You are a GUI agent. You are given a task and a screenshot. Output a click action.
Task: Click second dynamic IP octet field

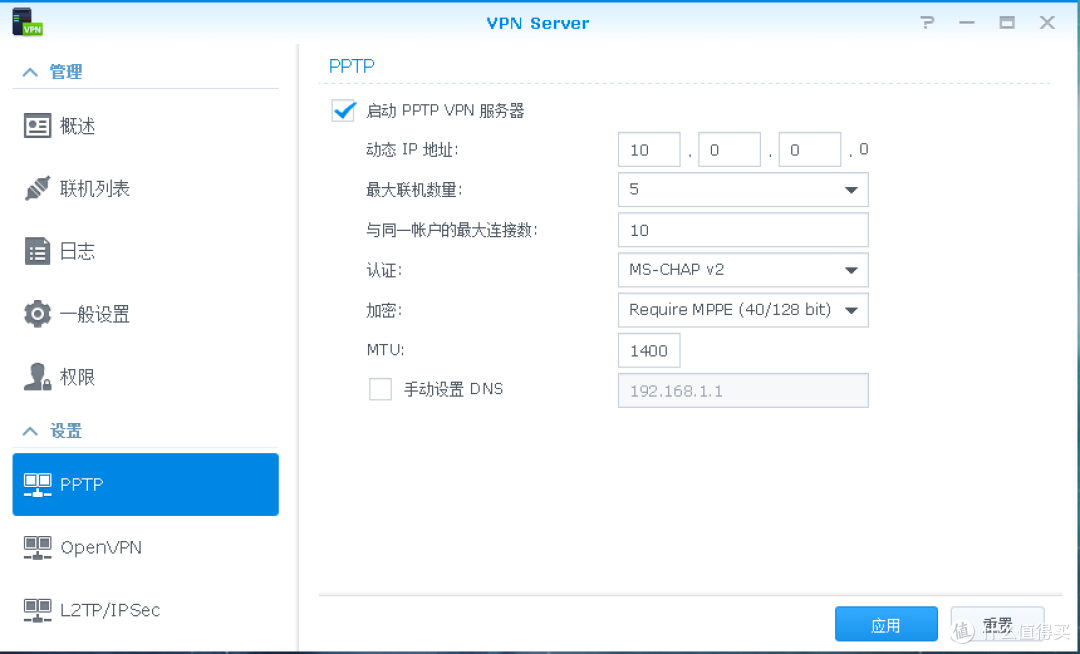point(729,149)
